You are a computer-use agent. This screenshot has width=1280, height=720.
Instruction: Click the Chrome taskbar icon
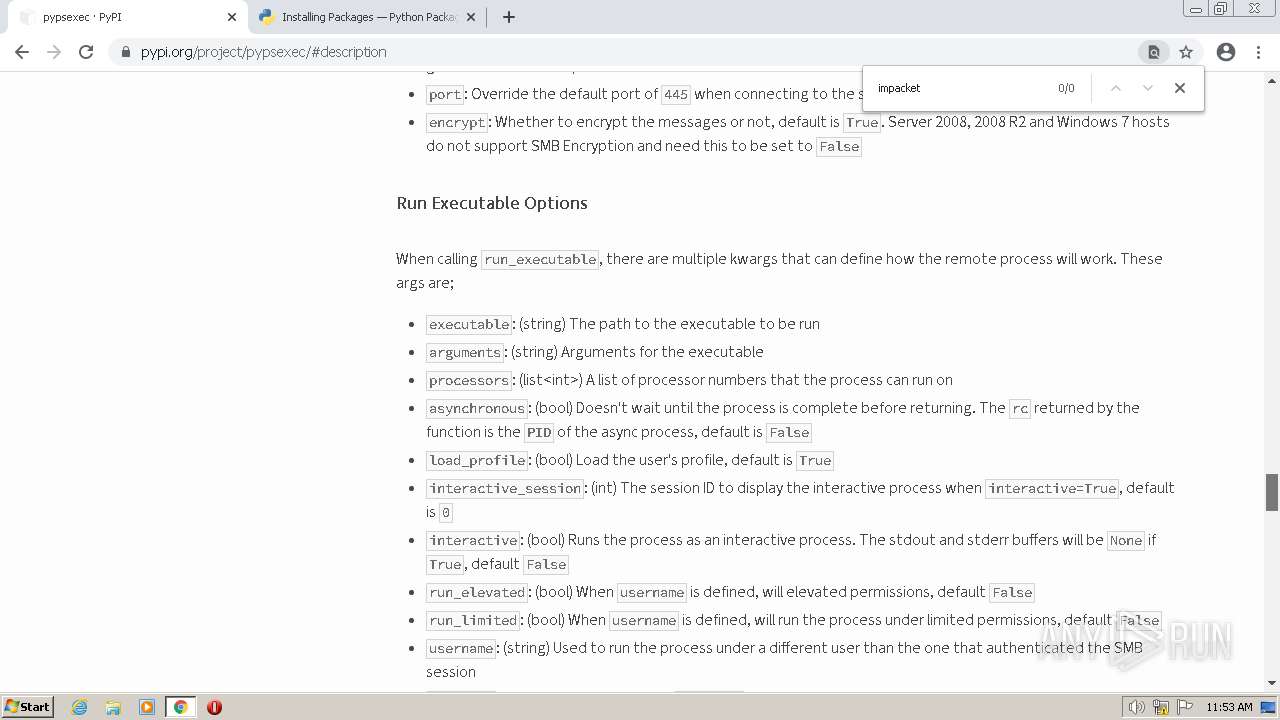[181, 707]
